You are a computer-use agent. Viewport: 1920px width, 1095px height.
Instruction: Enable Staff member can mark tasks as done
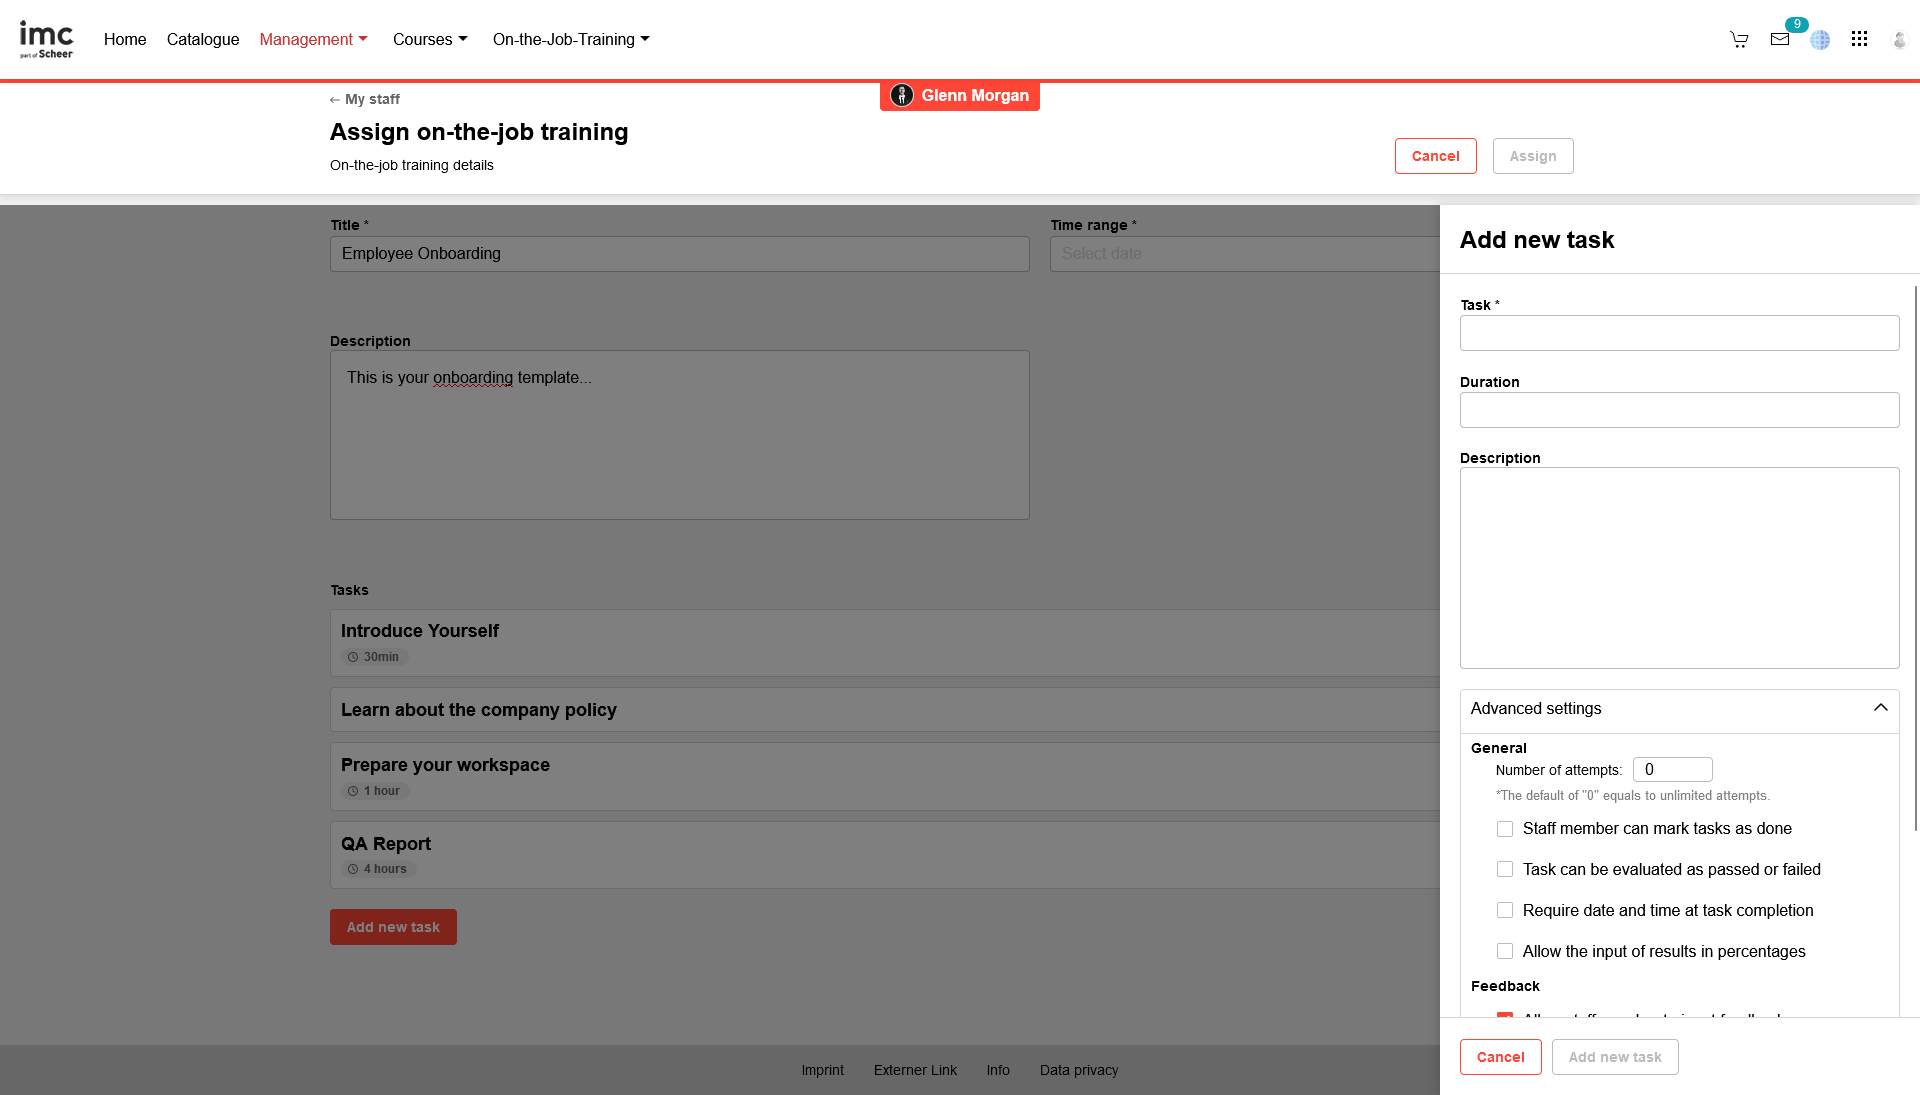click(1505, 828)
